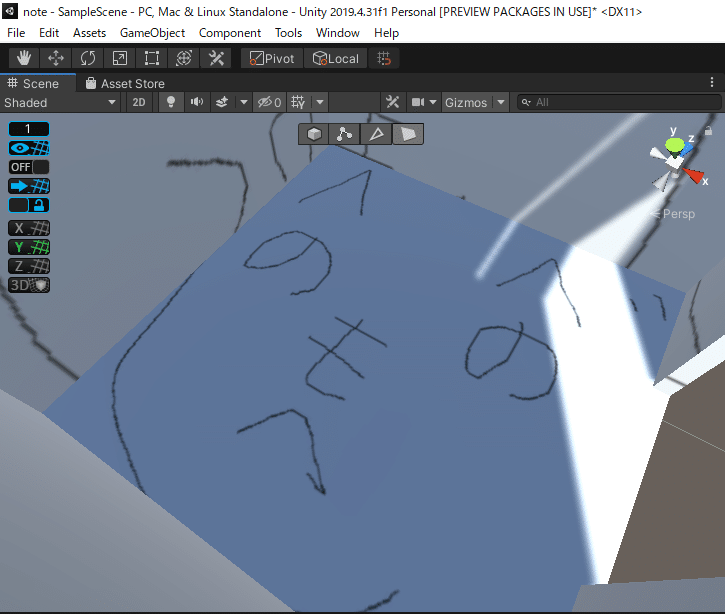Select ProBuilder edge selection mode

(376, 134)
